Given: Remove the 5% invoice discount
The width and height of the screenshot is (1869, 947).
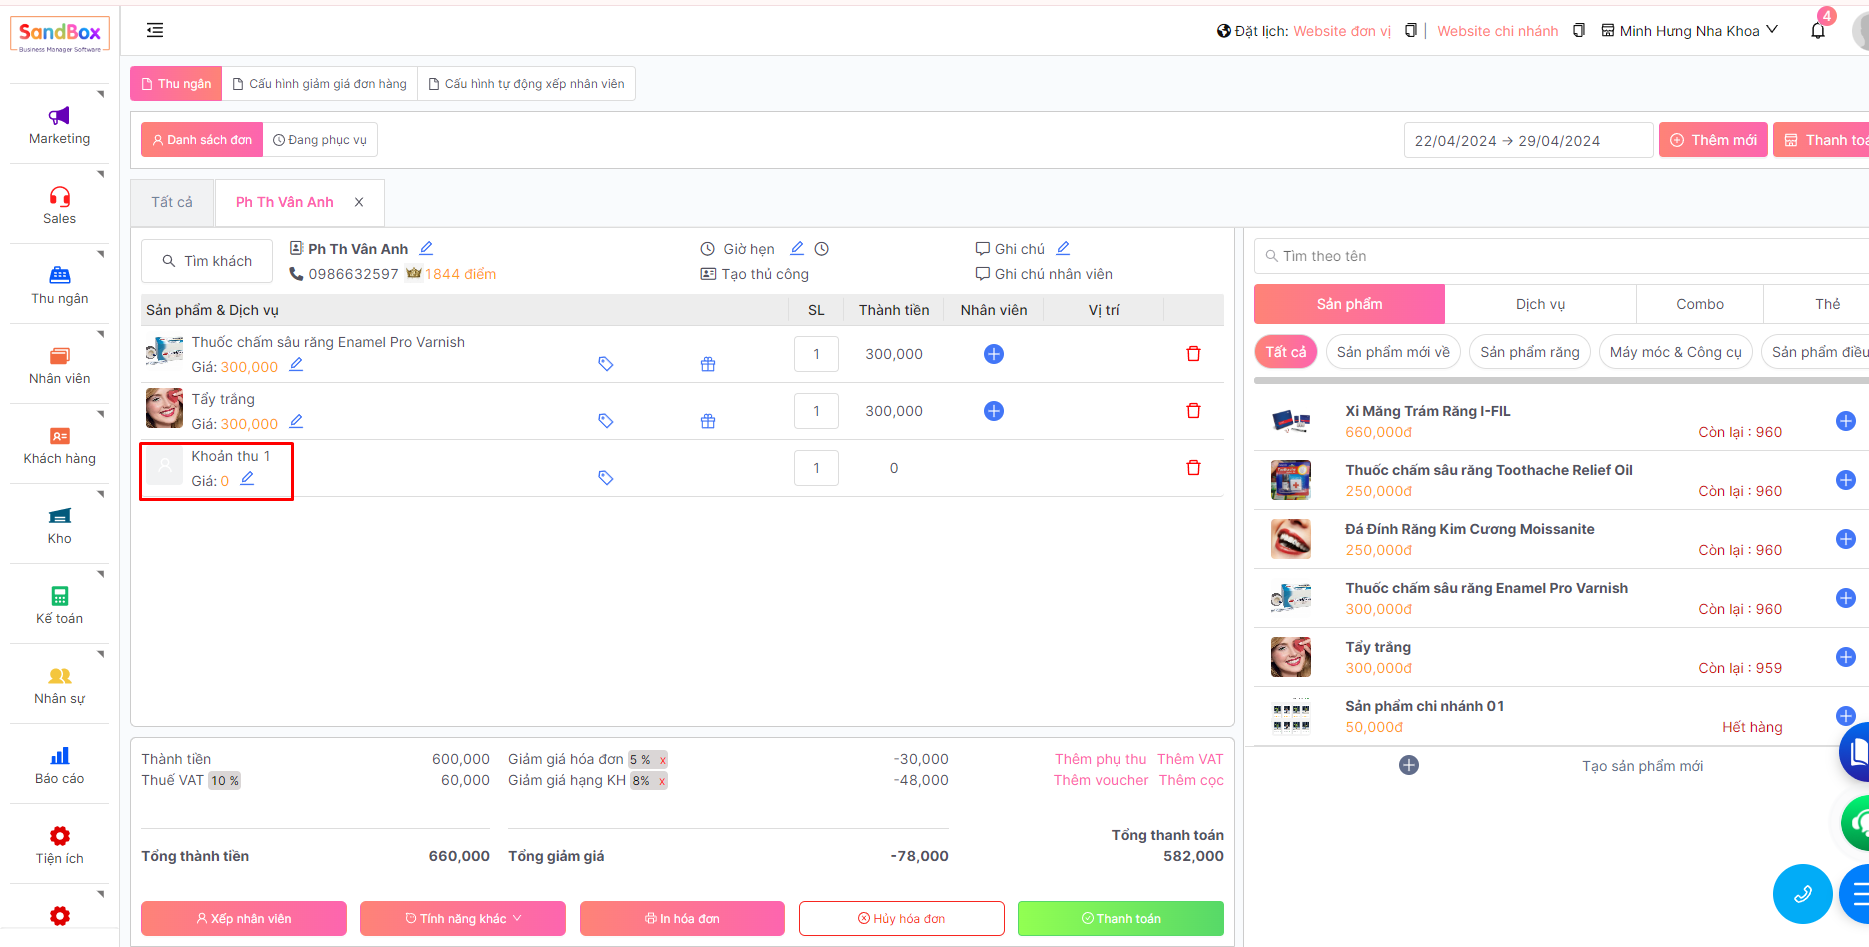Looking at the screenshot, I should (662, 760).
